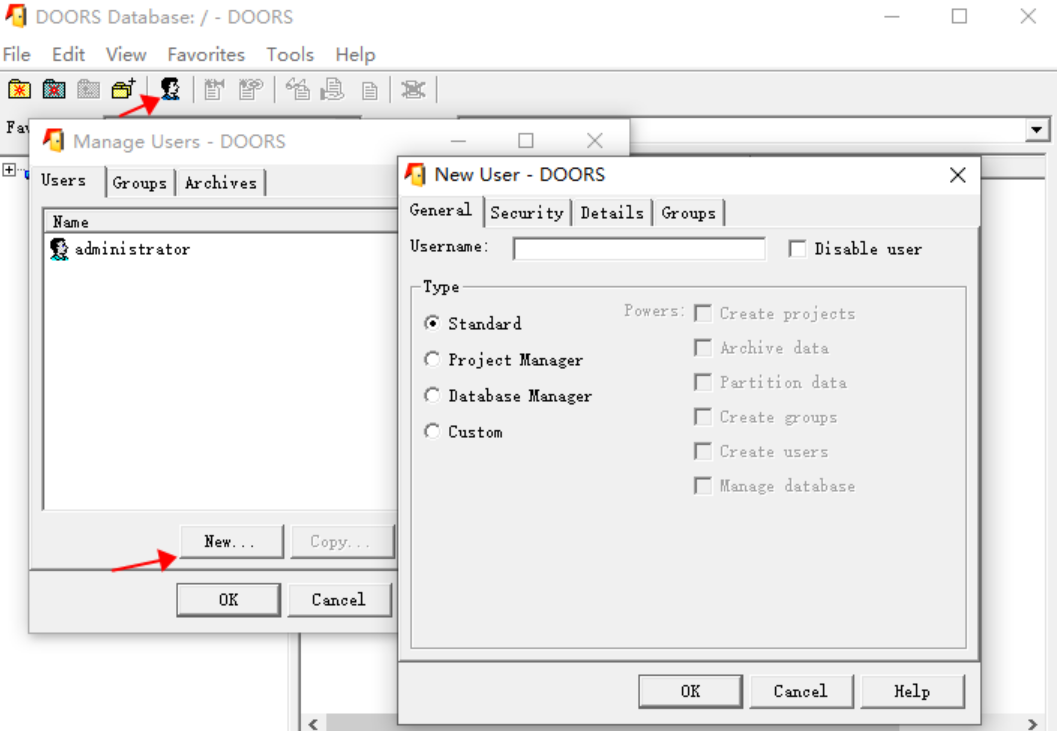The height and width of the screenshot is (731, 1057).
Task: Focus the Username input field
Action: tap(639, 248)
